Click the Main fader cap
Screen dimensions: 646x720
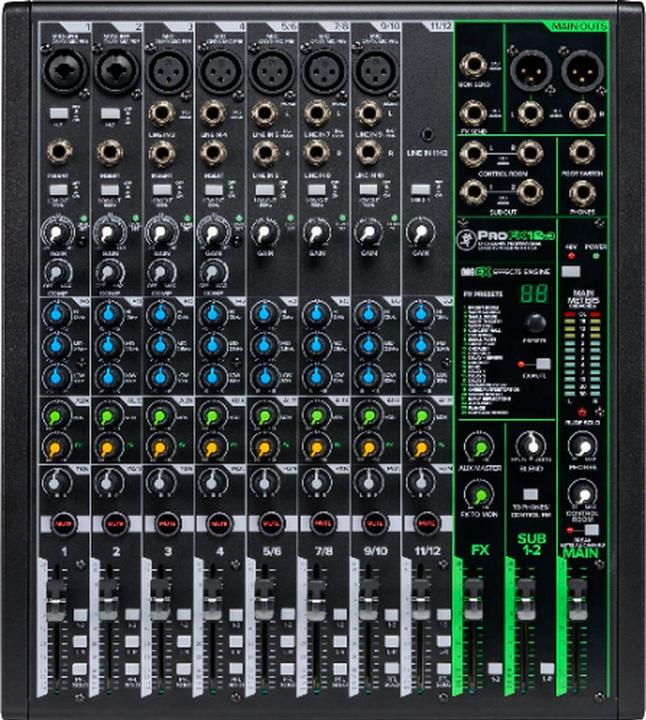pyautogui.click(x=578, y=600)
